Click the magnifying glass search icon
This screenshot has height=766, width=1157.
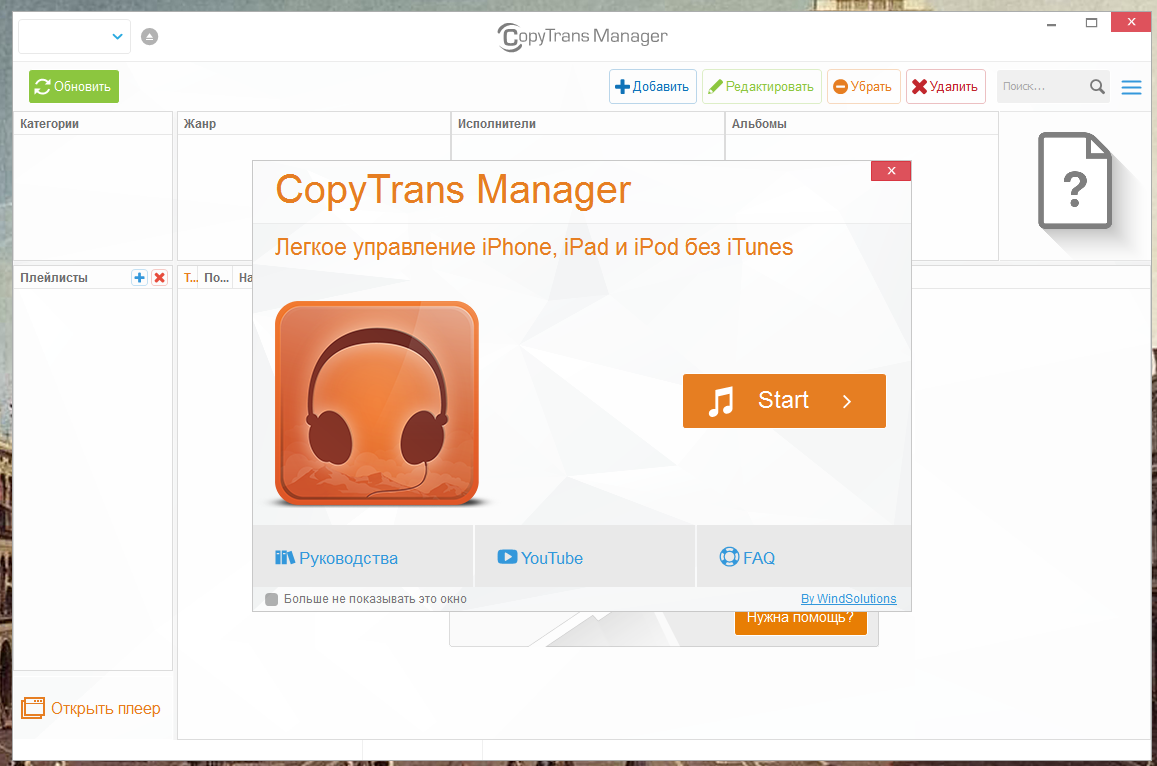[1097, 86]
